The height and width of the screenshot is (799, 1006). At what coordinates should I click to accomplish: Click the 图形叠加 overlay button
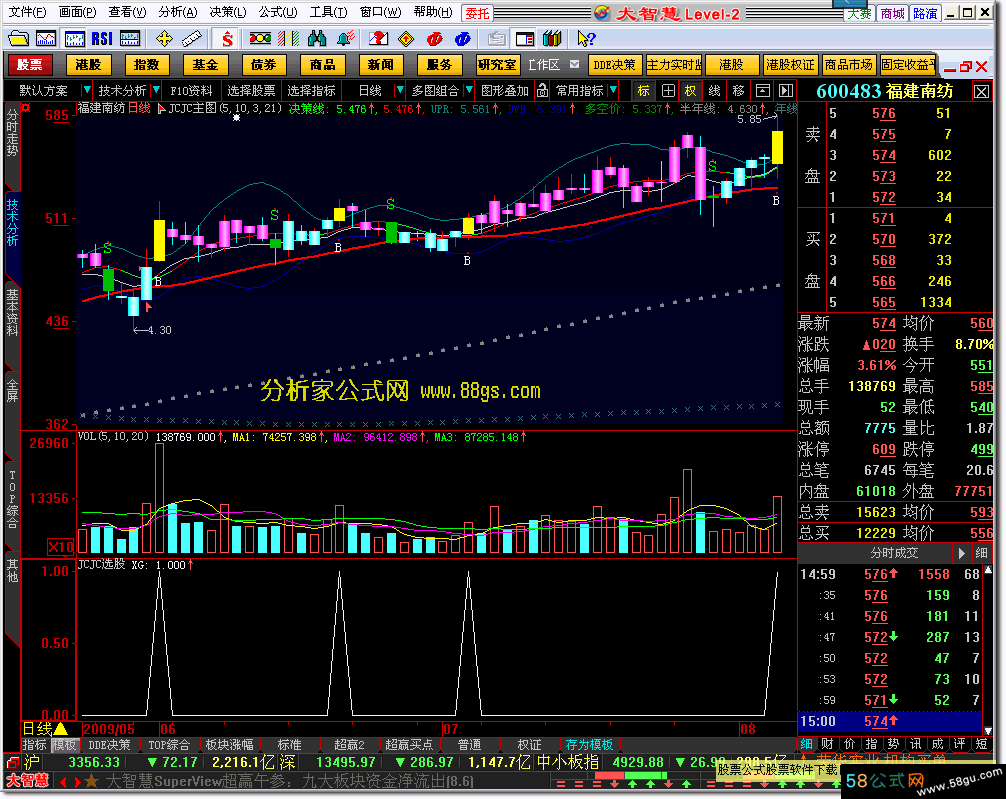tap(505, 90)
